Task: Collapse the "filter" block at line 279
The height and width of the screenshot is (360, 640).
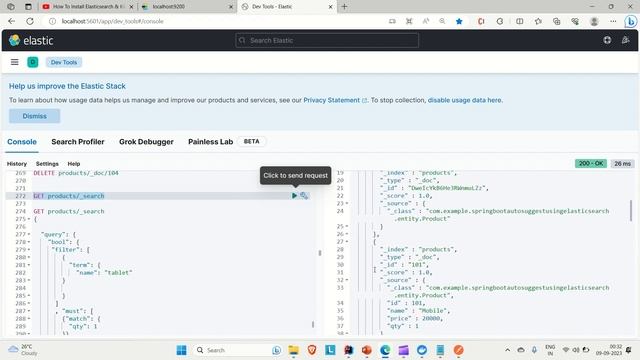Action: (29, 250)
